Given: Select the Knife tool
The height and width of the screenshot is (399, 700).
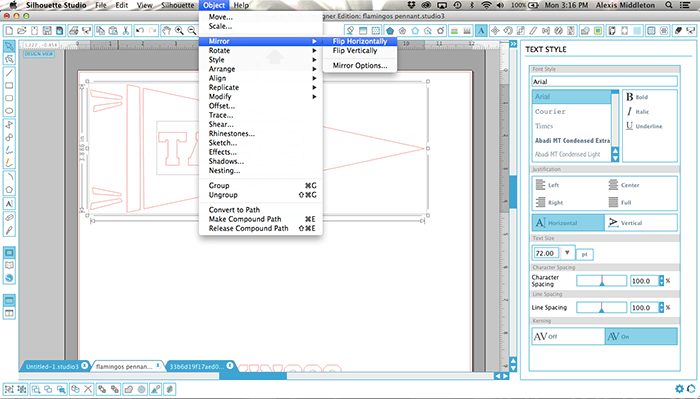Looking at the screenshot, I should (x=9, y=230).
